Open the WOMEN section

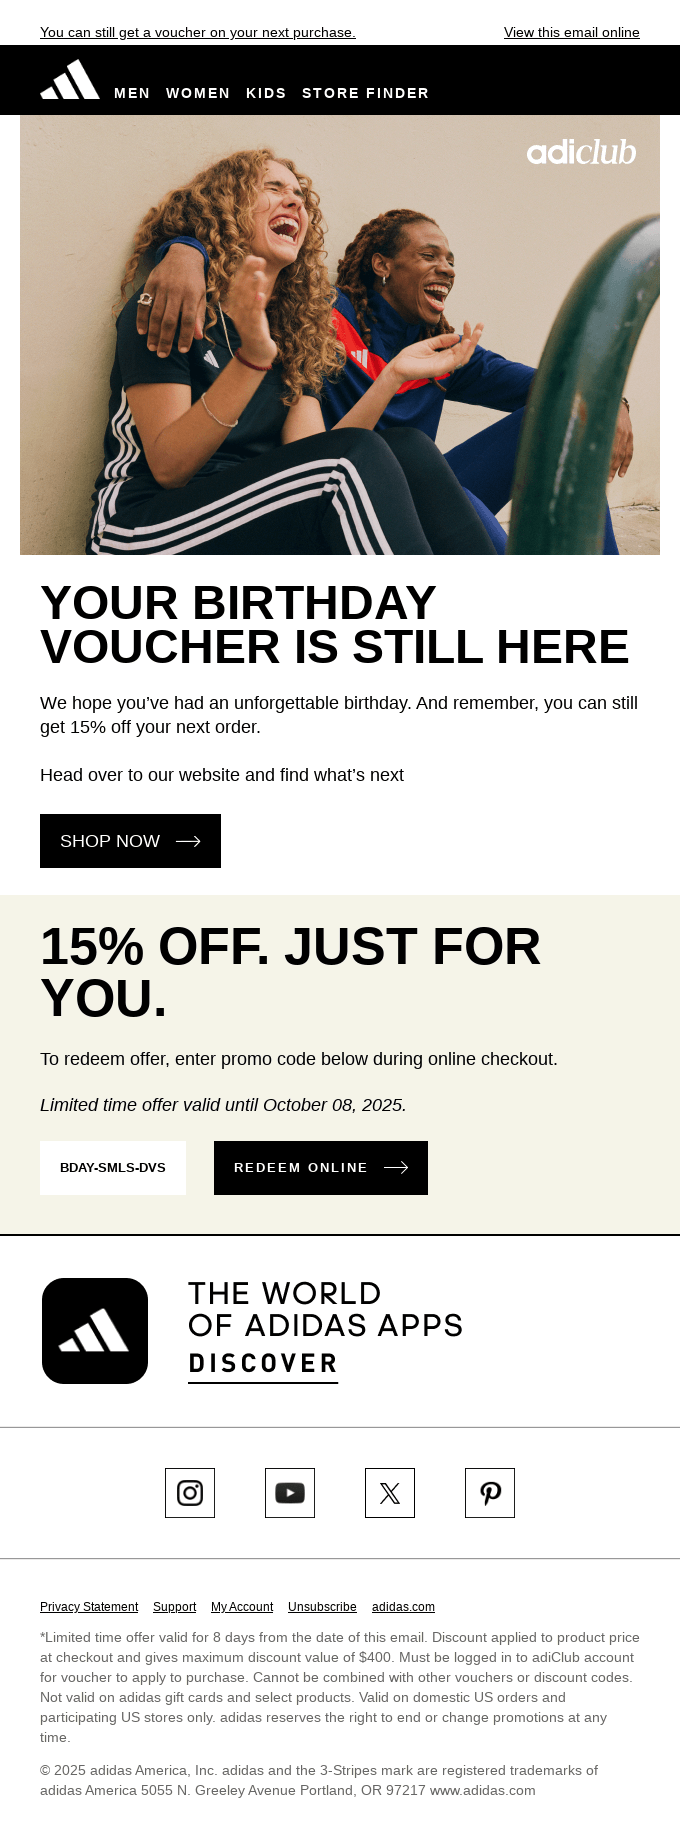click(x=197, y=93)
